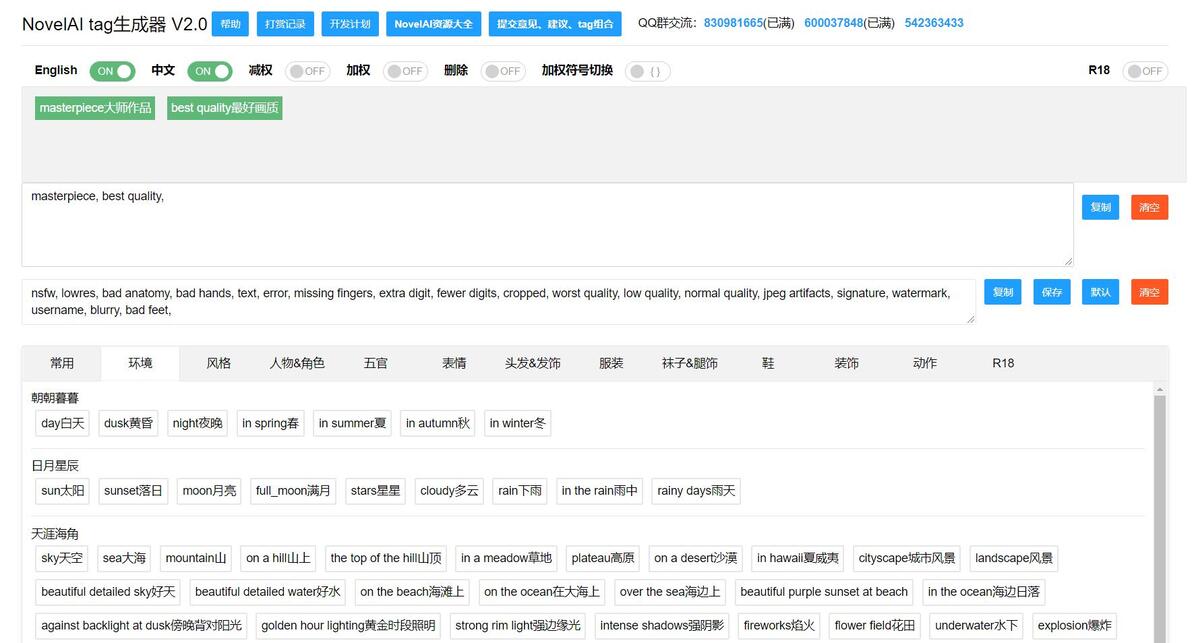This screenshot has height=643, width=1192.
Task: Open NovelAI资源大全
Action: tap(433, 24)
